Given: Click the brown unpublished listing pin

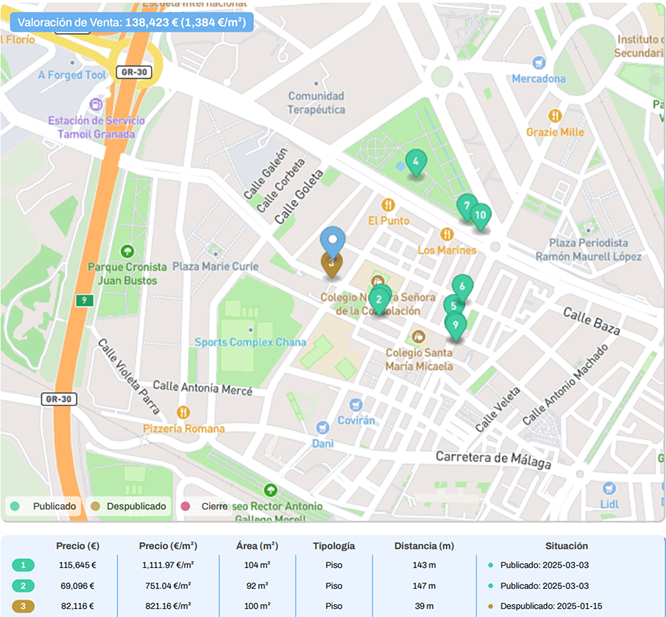Looking at the screenshot, I should point(331,263).
